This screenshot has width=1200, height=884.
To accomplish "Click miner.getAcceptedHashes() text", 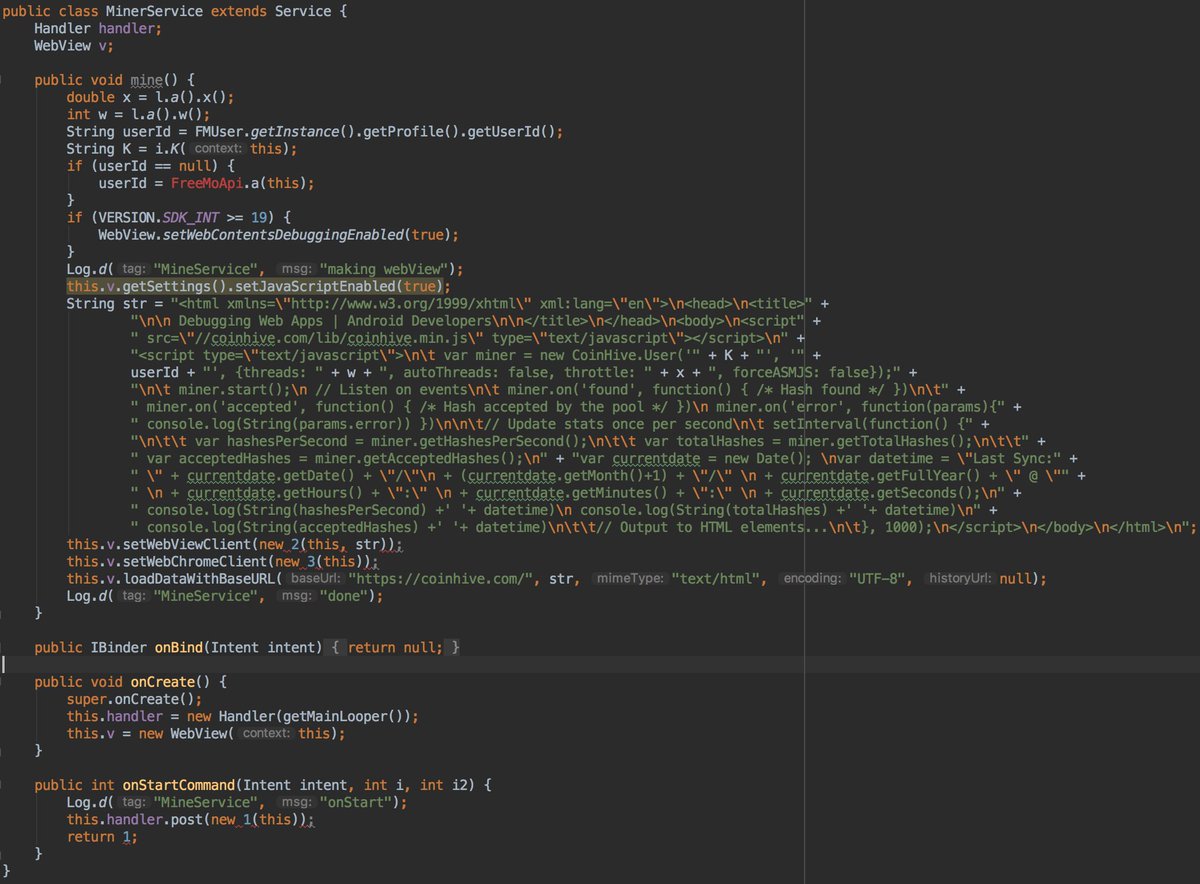I will pyautogui.click(x=415, y=459).
